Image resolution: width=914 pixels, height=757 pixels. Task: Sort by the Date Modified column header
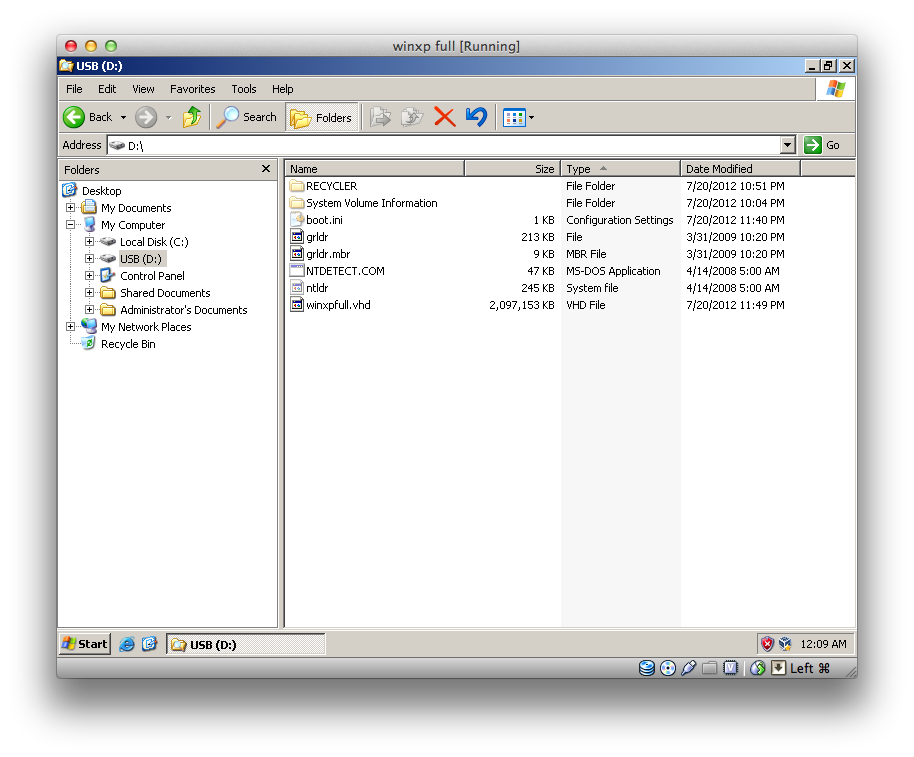(x=740, y=169)
